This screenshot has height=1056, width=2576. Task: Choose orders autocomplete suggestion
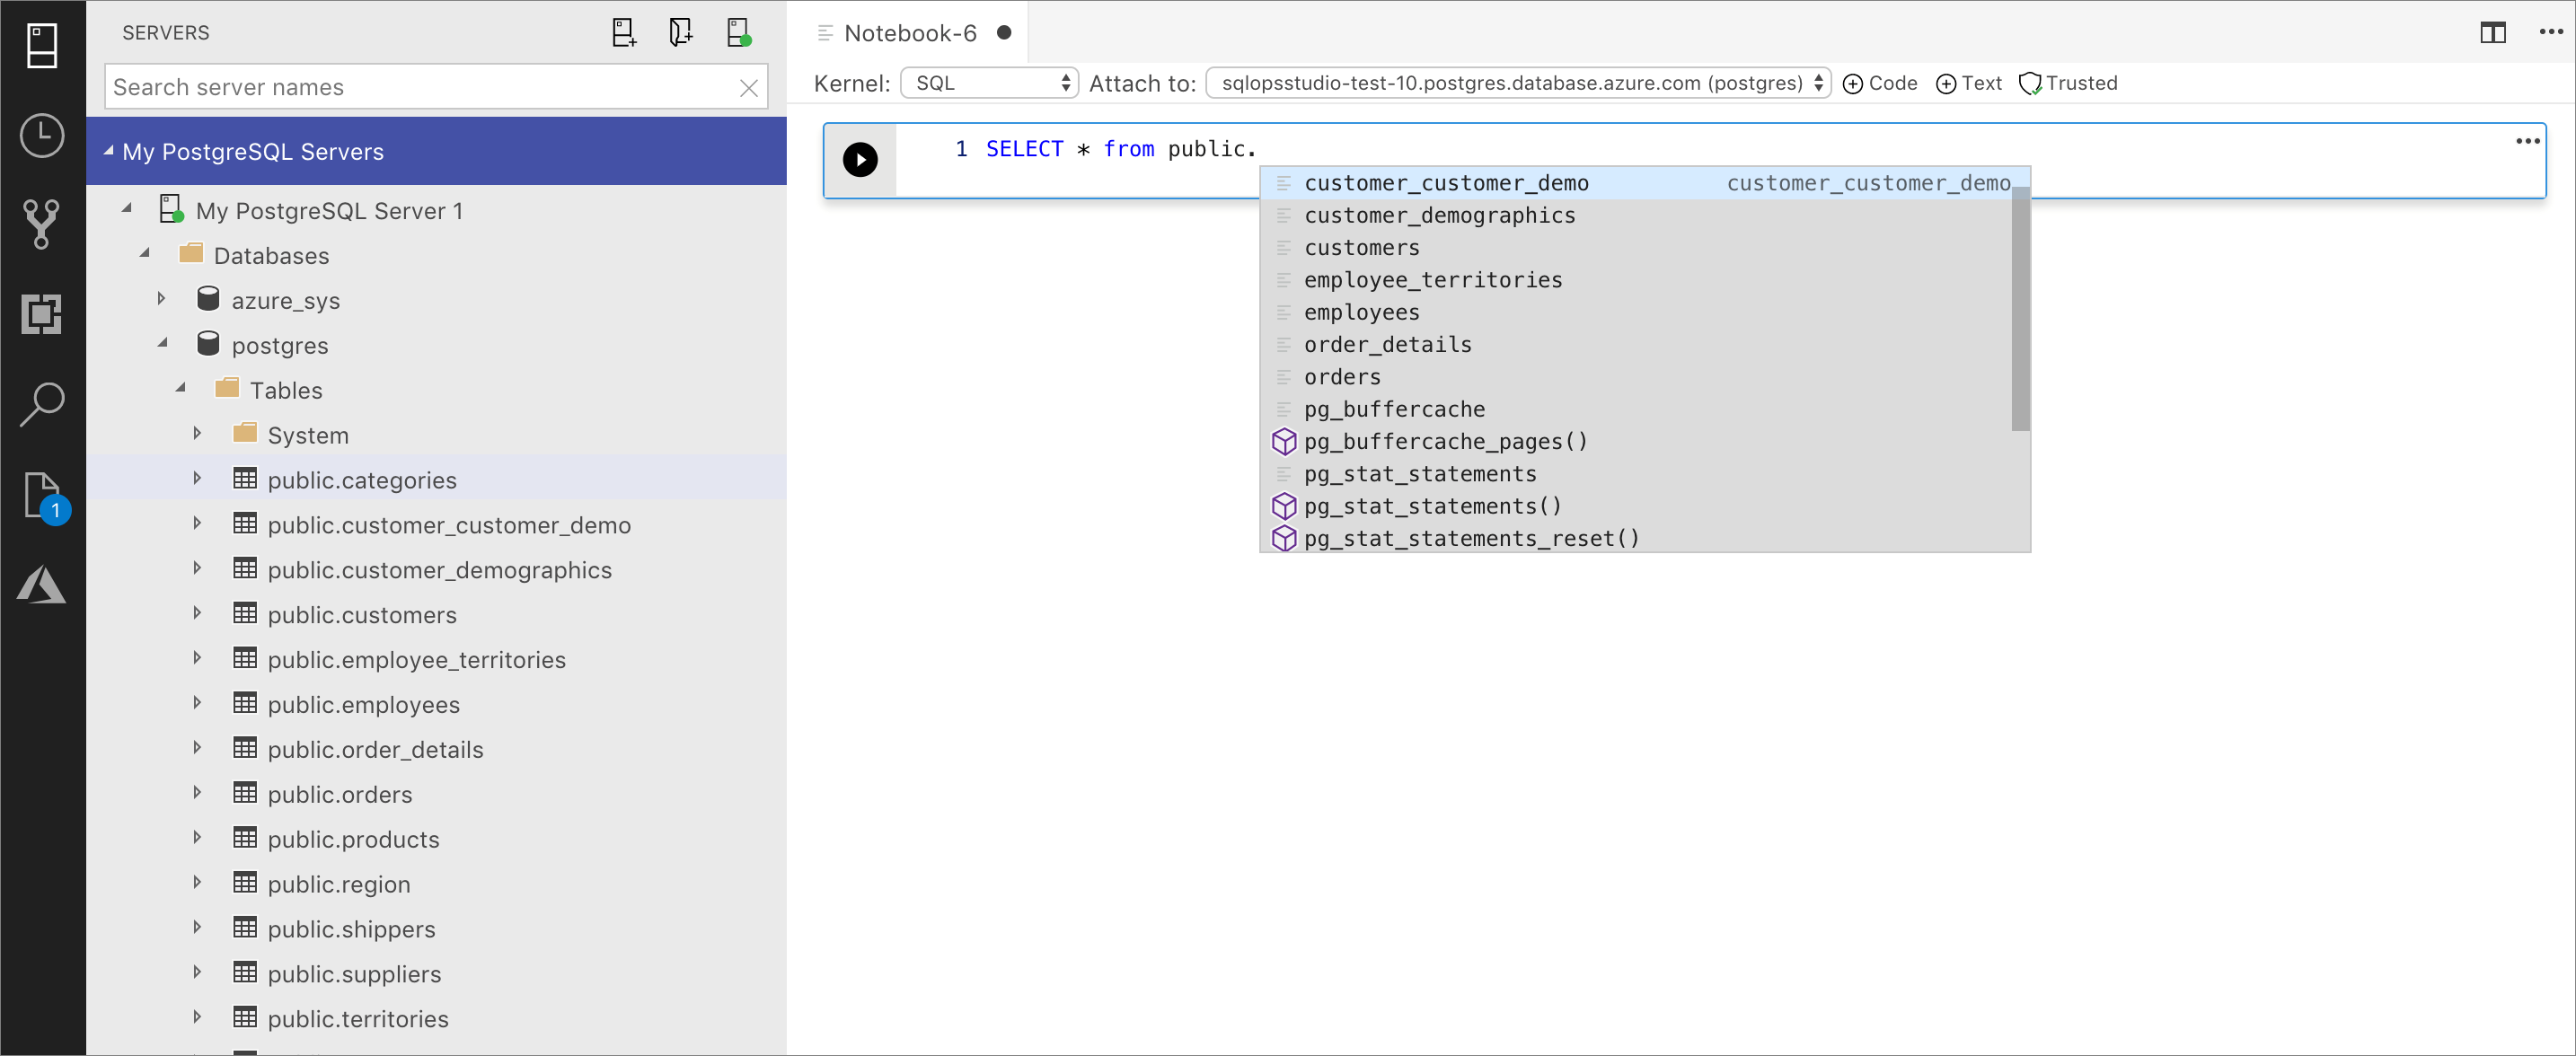pyautogui.click(x=1636, y=377)
